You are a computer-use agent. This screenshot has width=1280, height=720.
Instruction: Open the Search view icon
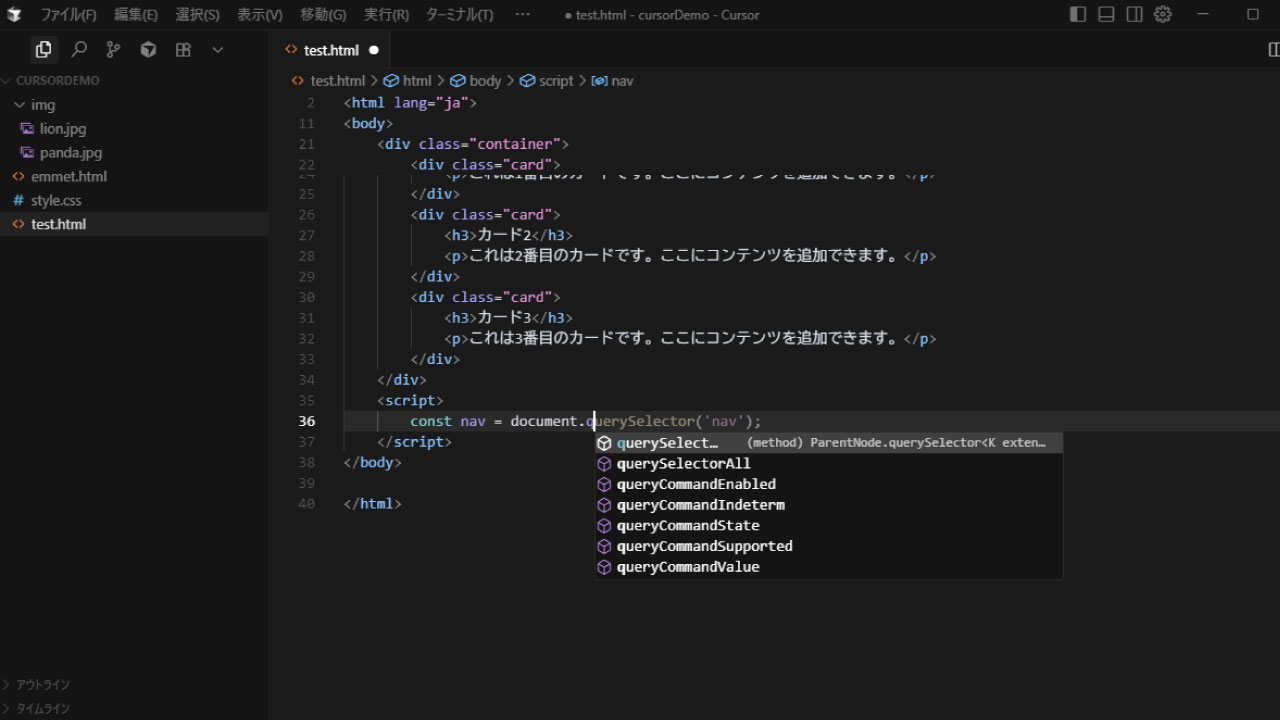pos(79,50)
